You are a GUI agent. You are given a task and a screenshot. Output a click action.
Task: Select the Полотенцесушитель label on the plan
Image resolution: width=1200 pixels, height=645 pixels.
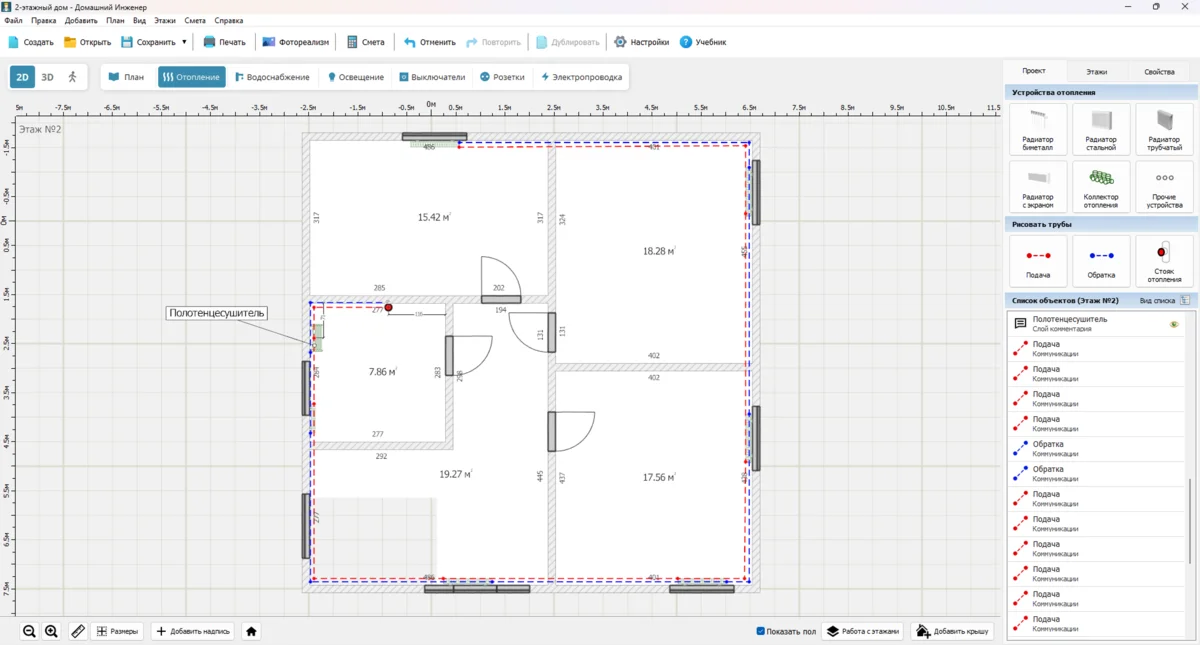tap(217, 313)
